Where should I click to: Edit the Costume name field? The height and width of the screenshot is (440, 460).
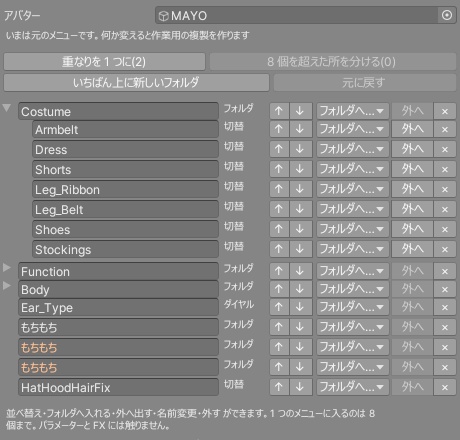pos(118,111)
